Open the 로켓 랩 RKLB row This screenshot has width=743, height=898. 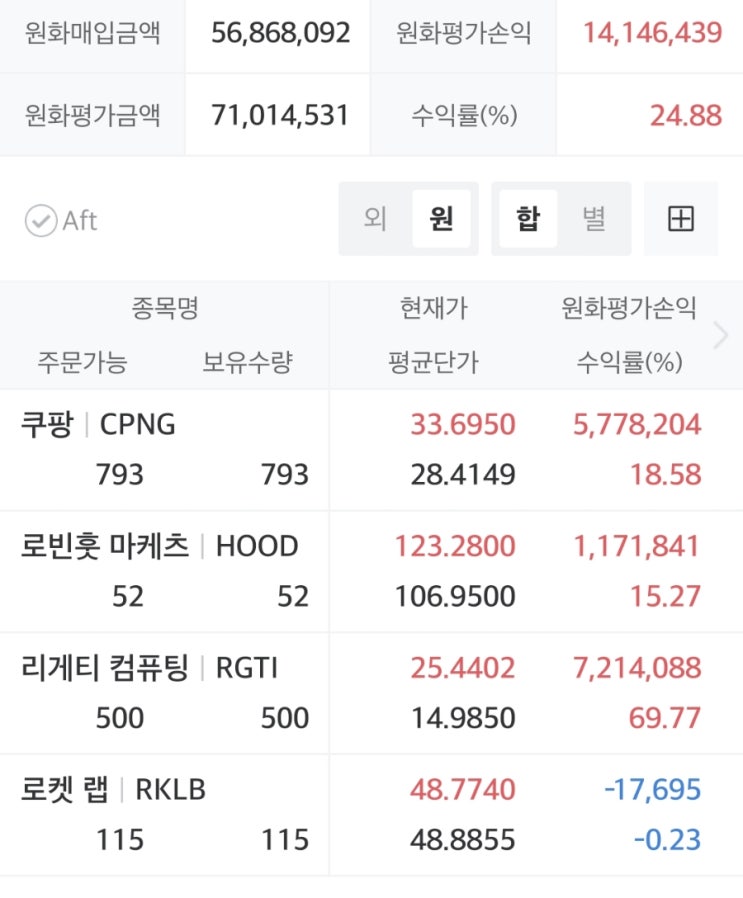coord(371,814)
